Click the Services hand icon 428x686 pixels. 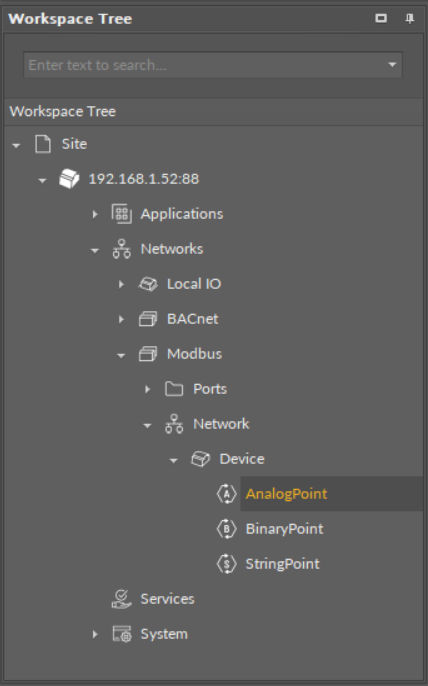click(x=121, y=599)
